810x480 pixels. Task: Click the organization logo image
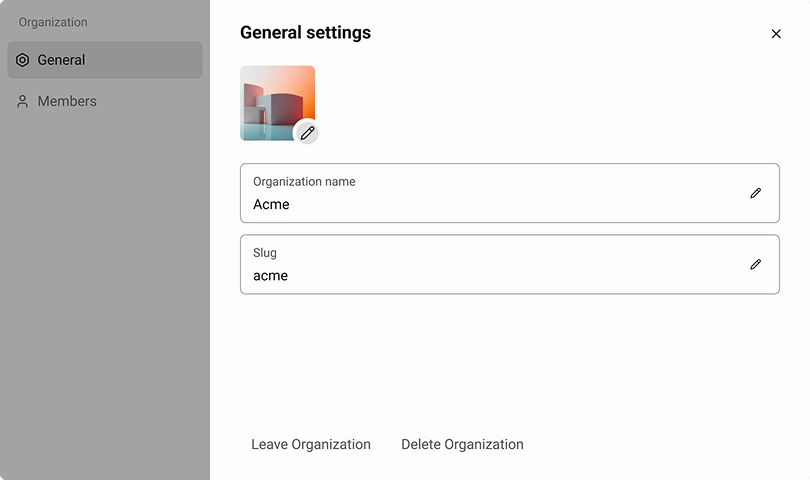(x=271, y=98)
